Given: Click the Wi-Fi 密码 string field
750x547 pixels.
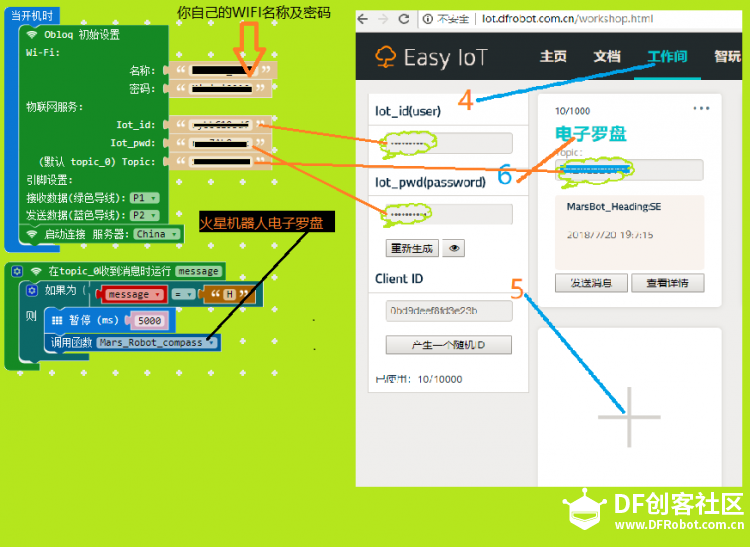Looking at the screenshot, I should (x=221, y=88).
